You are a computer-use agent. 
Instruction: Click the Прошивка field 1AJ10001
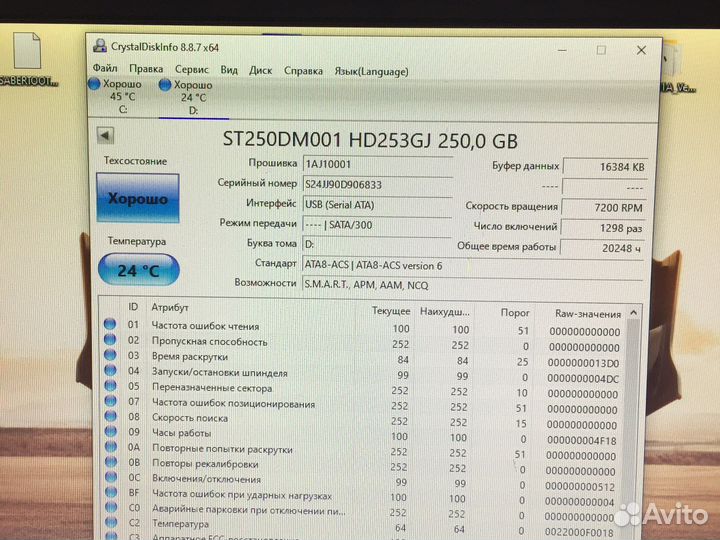coord(377,164)
